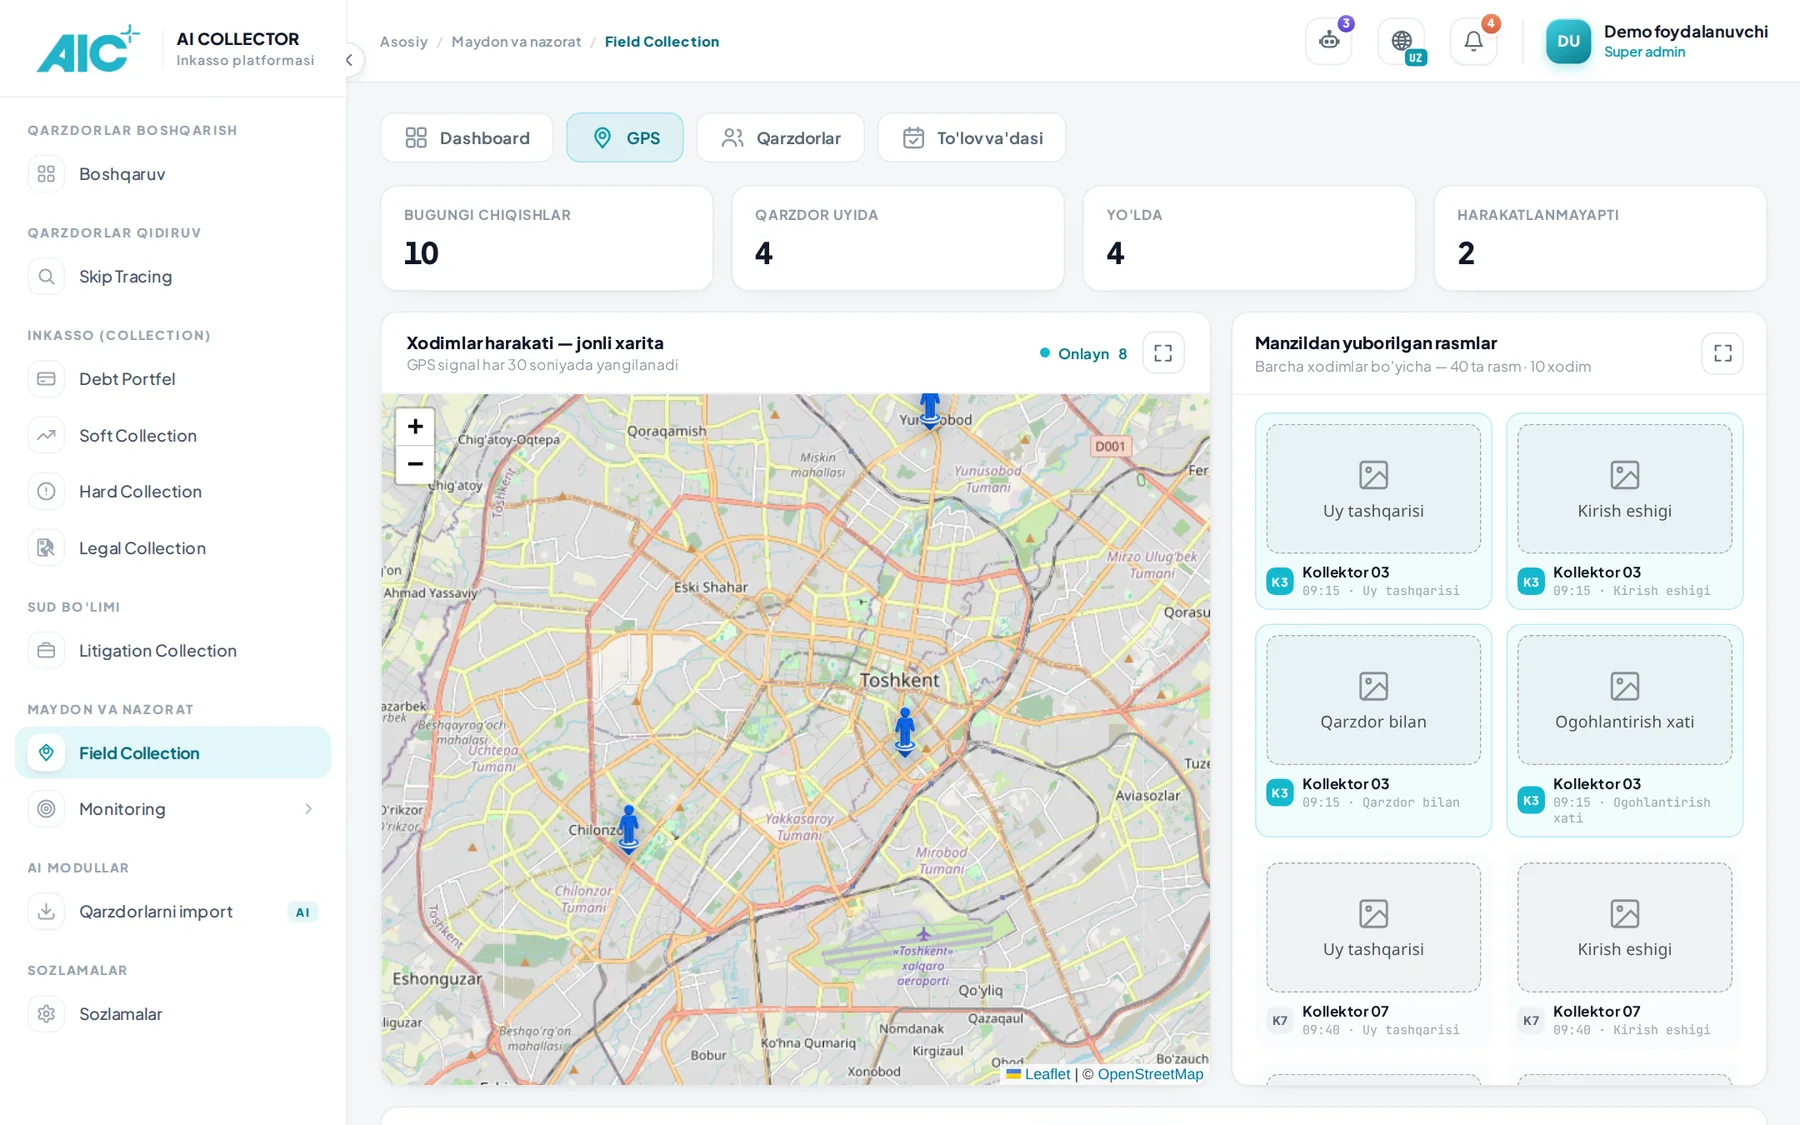Screen dimensions: 1800x1125
Task: Go to Debt Portfel
Action: point(173,379)
